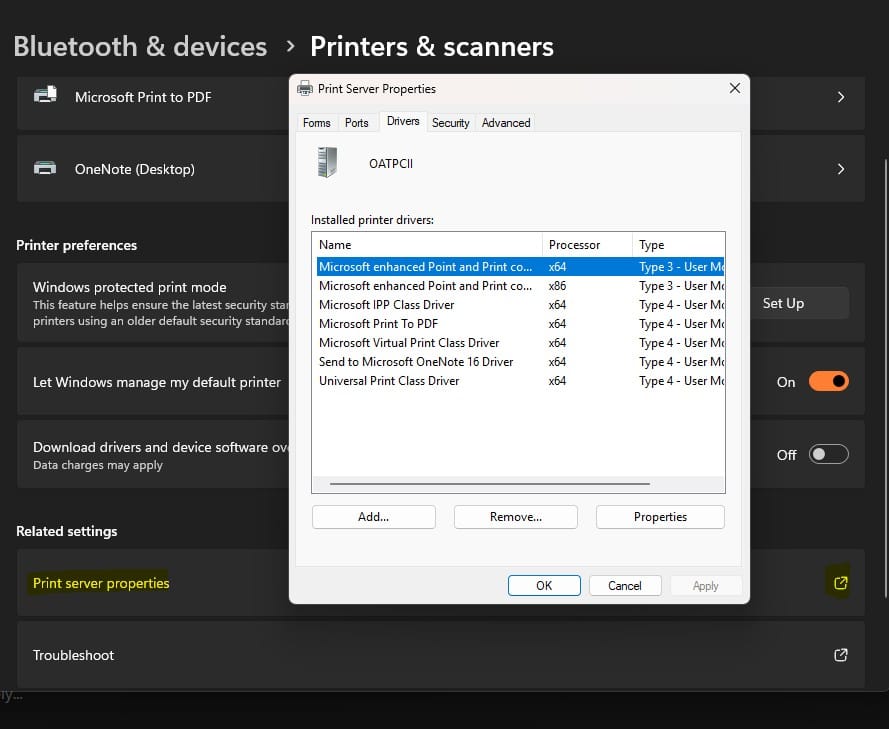
Task: Click the greyed Apply button
Action: coord(706,586)
